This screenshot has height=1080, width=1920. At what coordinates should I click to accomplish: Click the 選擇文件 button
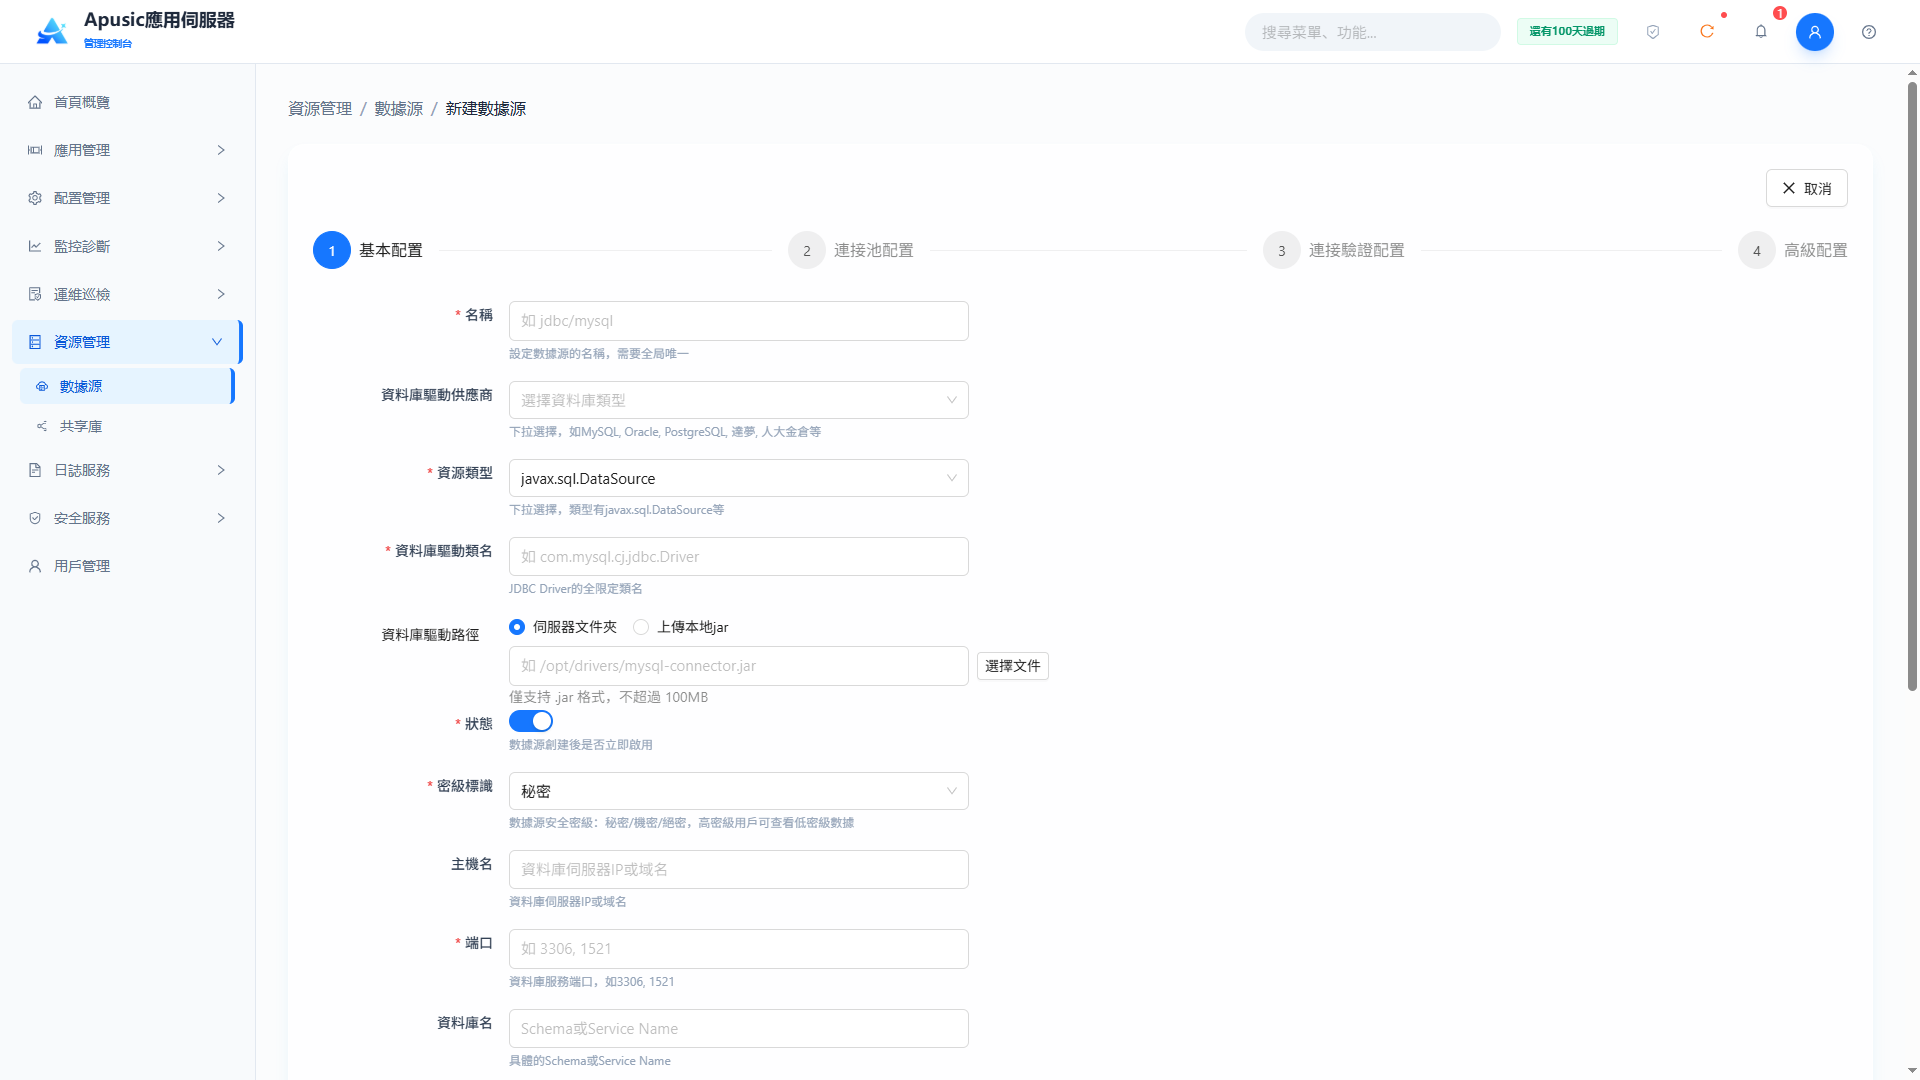tap(1013, 666)
